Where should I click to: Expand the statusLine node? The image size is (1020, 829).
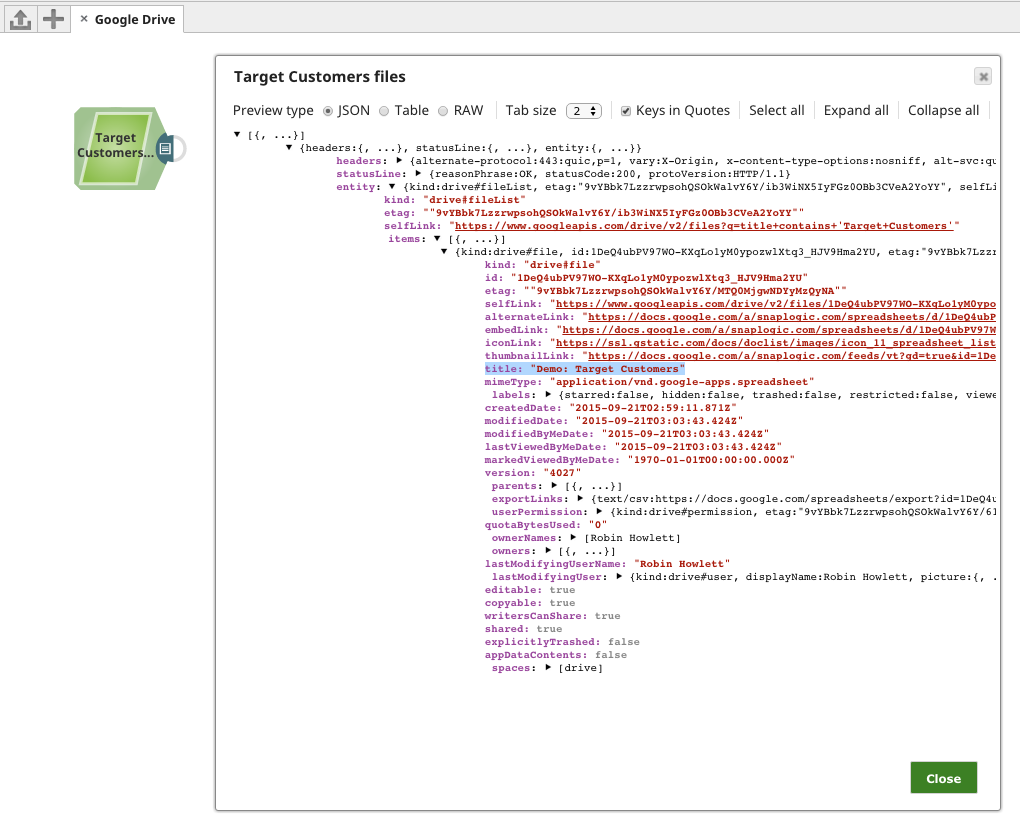[x=418, y=174]
